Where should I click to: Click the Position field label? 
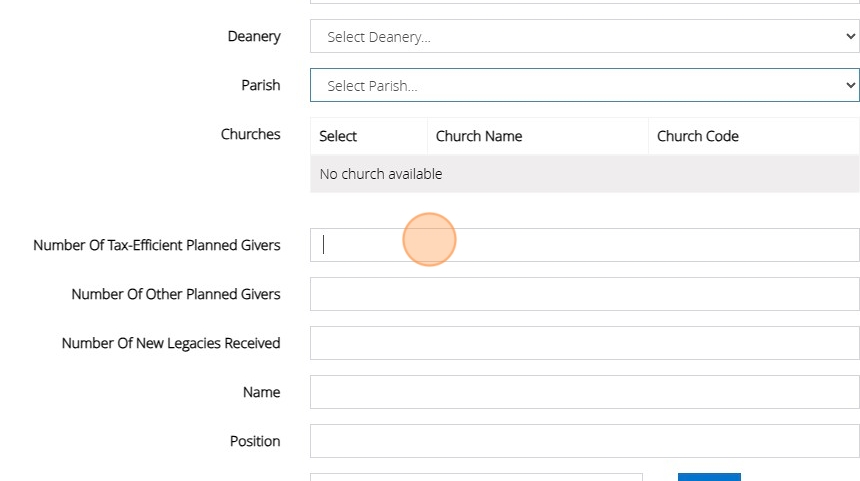coord(255,441)
